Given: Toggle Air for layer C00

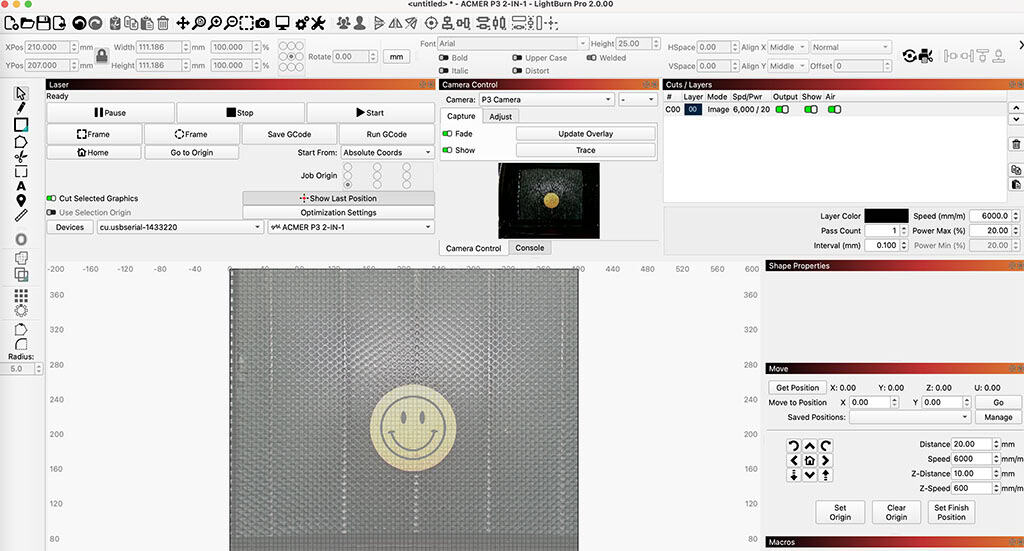Looking at the screenshot, I should pyautogui.click(x=834, y=109).
